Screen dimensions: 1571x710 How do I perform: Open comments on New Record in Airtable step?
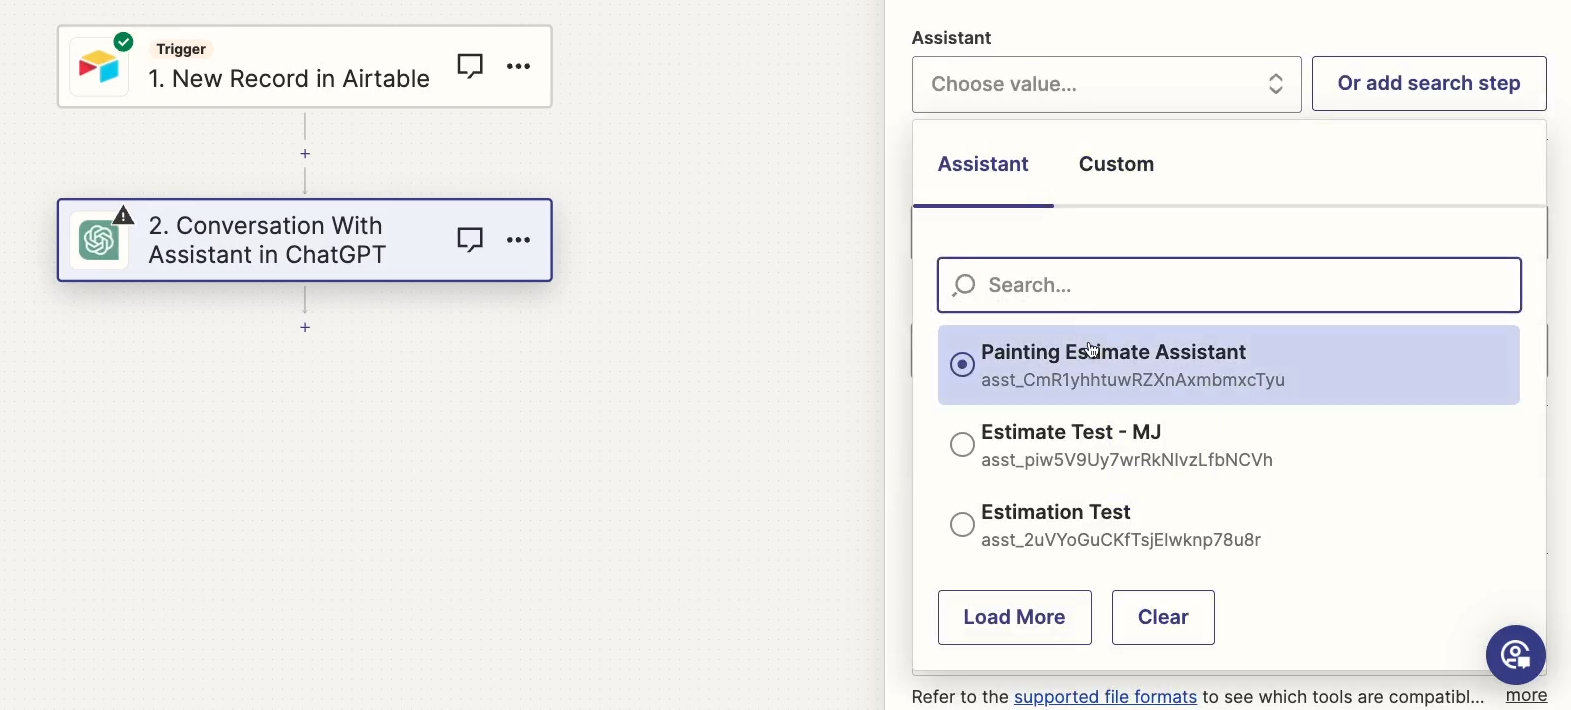point(470,66)
